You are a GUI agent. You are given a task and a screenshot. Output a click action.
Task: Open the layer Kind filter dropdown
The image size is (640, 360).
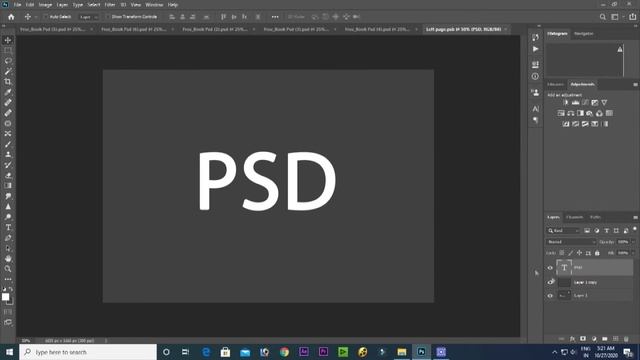563,231
